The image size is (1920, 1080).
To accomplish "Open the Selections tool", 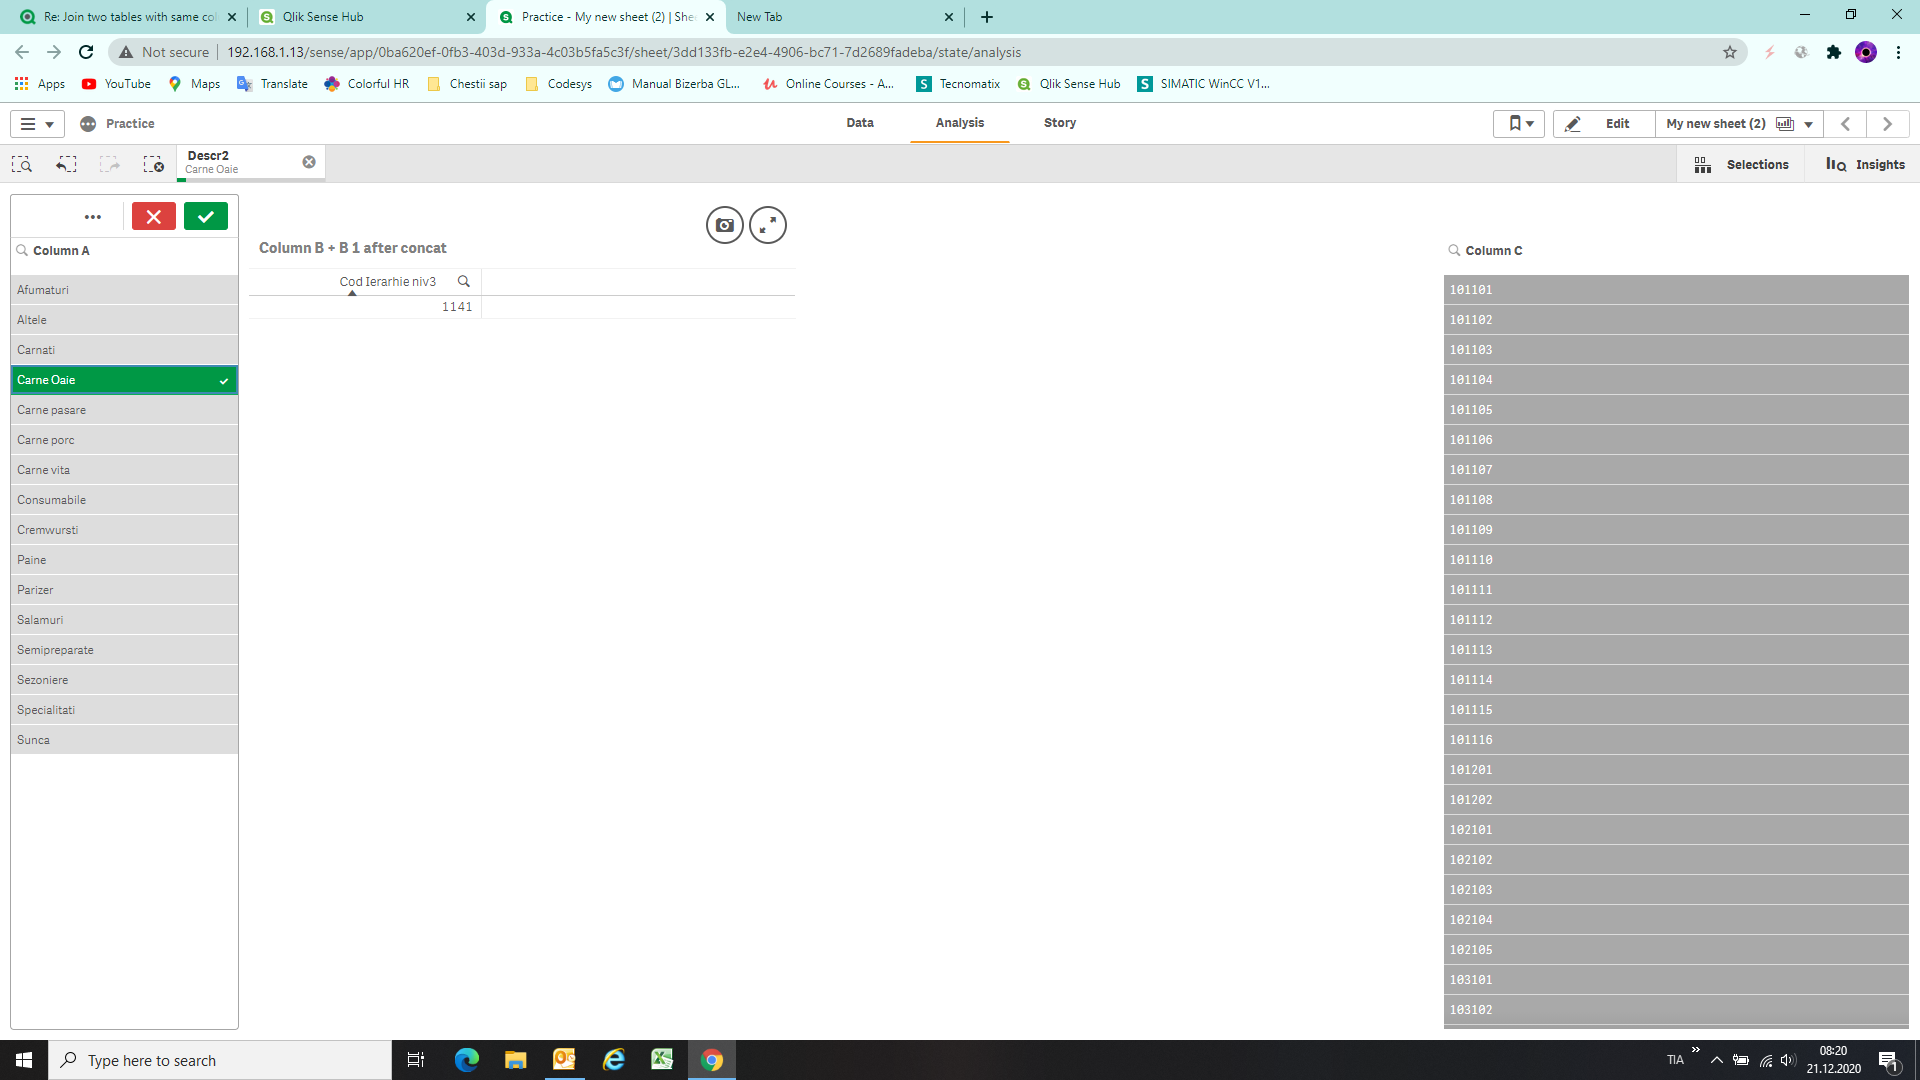I will coord(1741,164).
